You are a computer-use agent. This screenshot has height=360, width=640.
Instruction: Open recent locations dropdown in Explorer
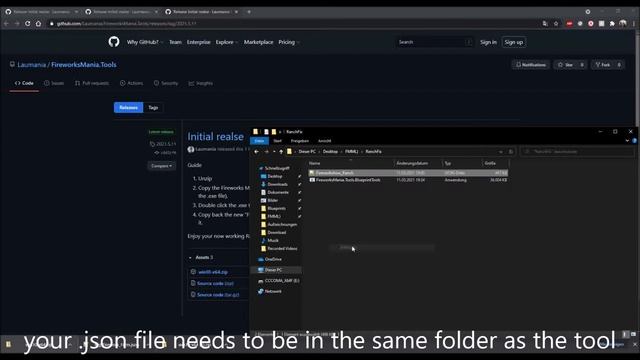(274, 151)
